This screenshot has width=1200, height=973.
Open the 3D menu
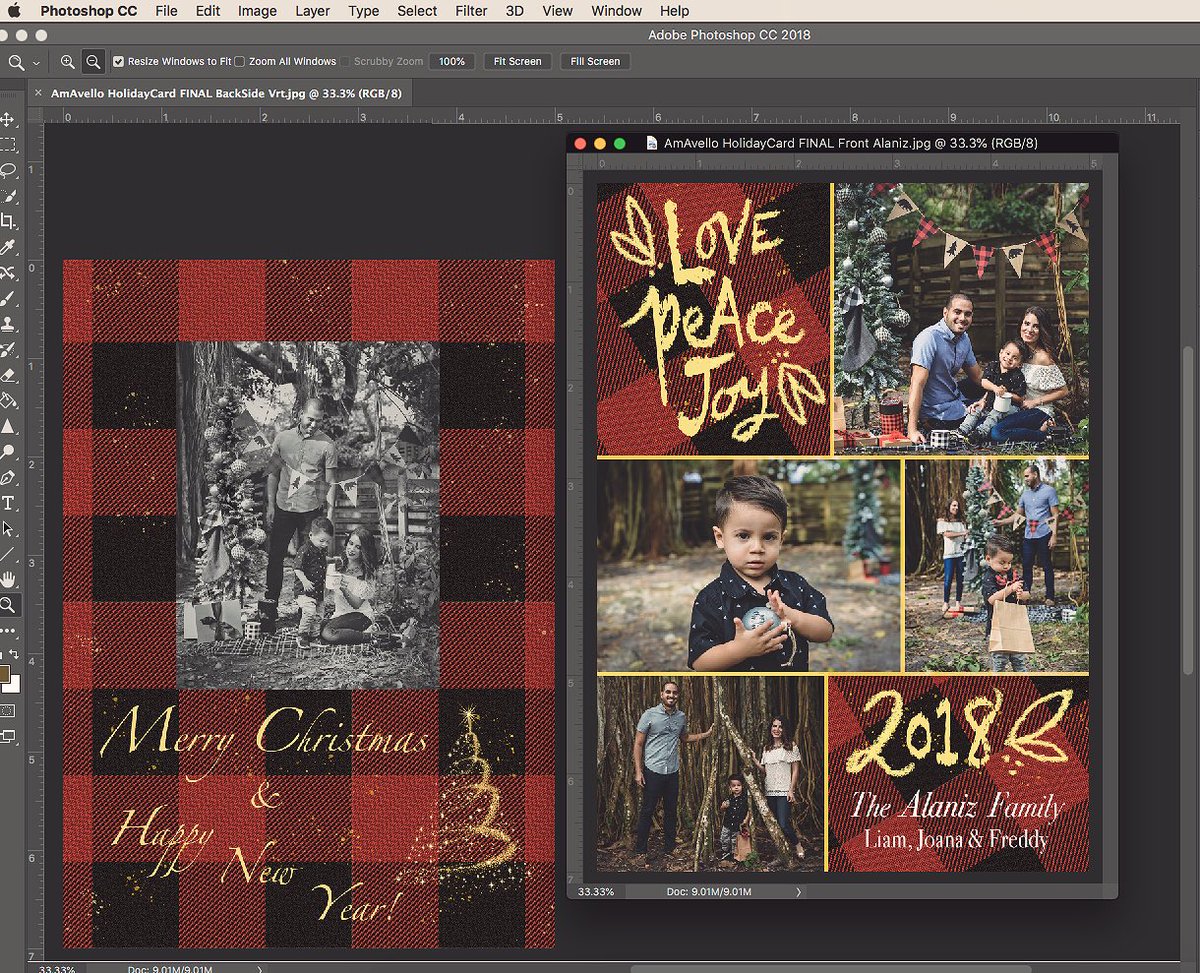click(514, 11)
